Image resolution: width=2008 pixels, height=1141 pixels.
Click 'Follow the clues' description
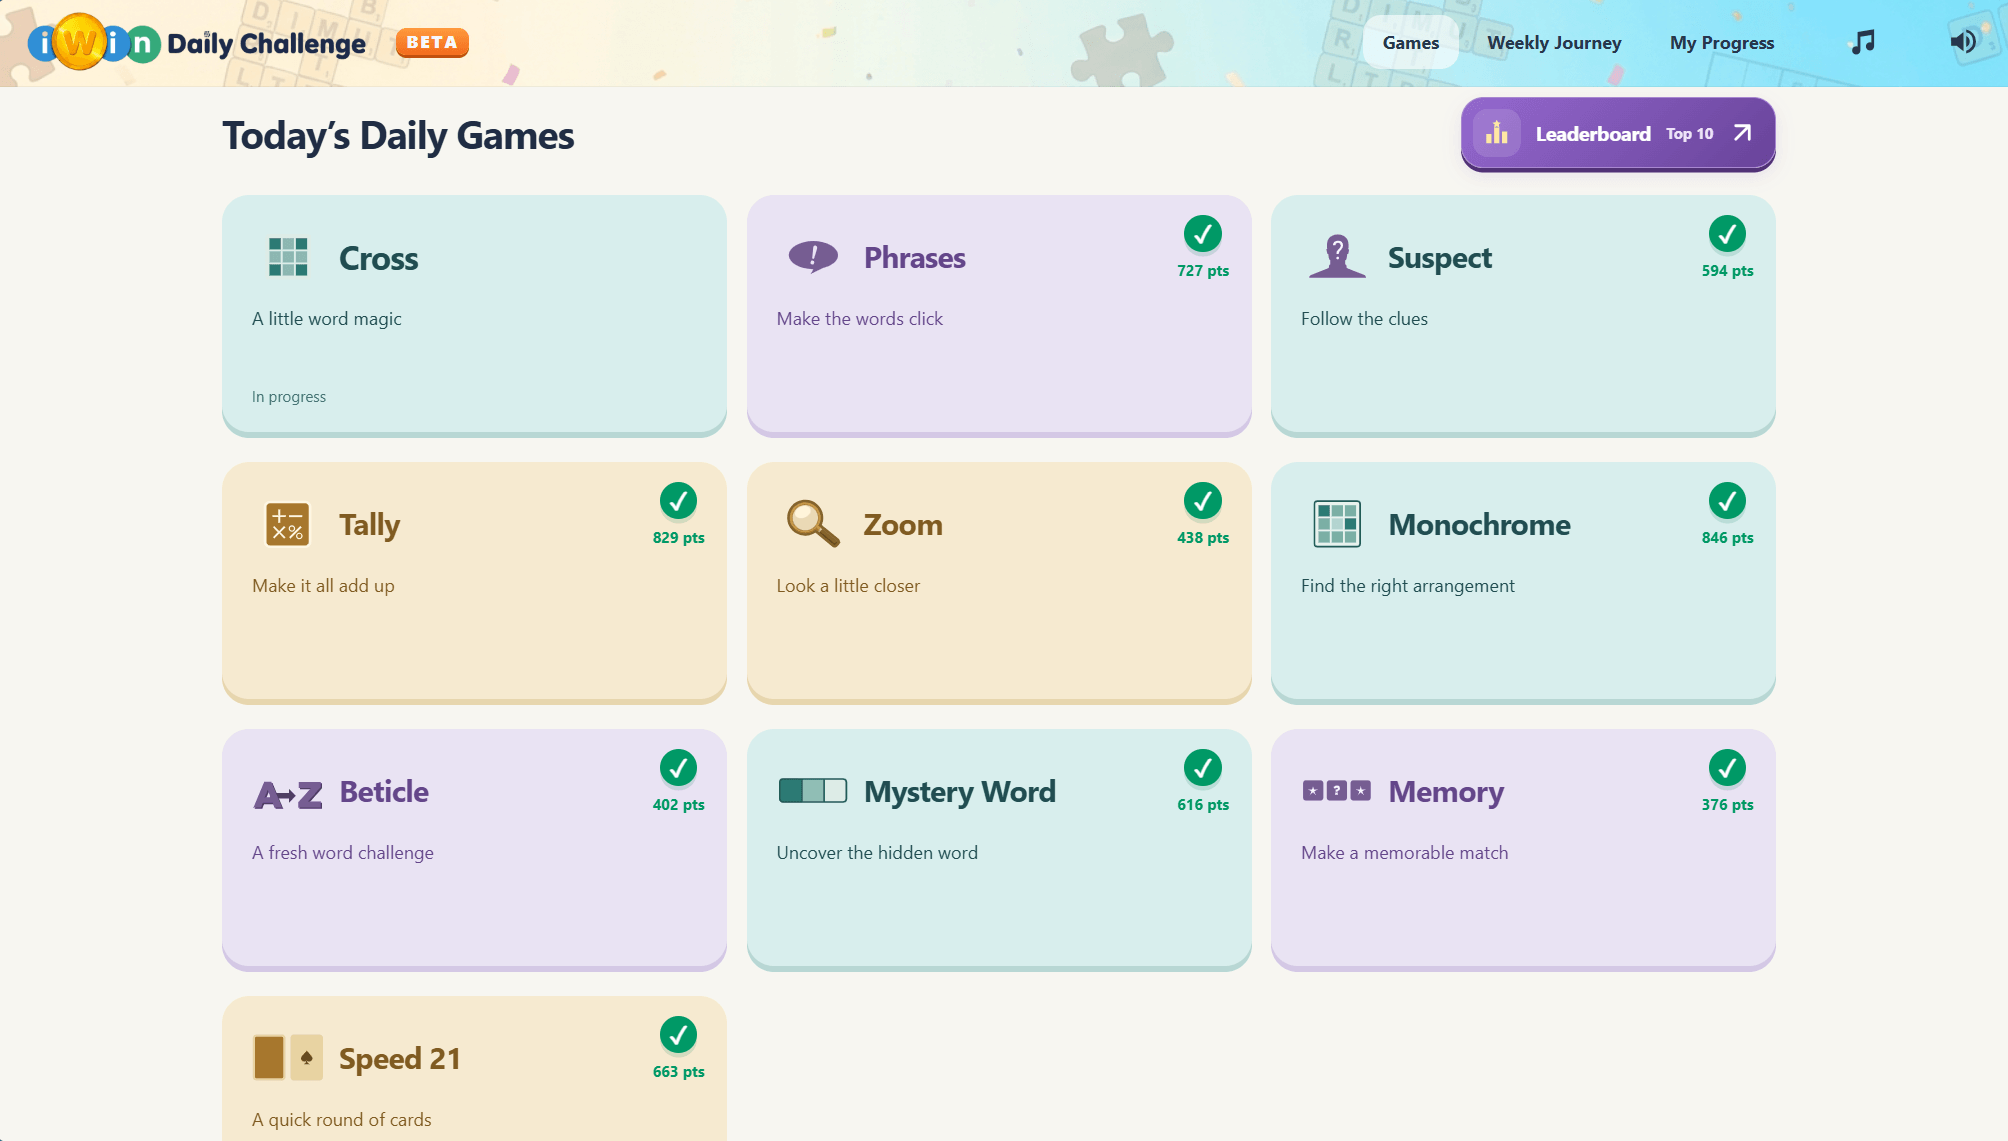1364,319
